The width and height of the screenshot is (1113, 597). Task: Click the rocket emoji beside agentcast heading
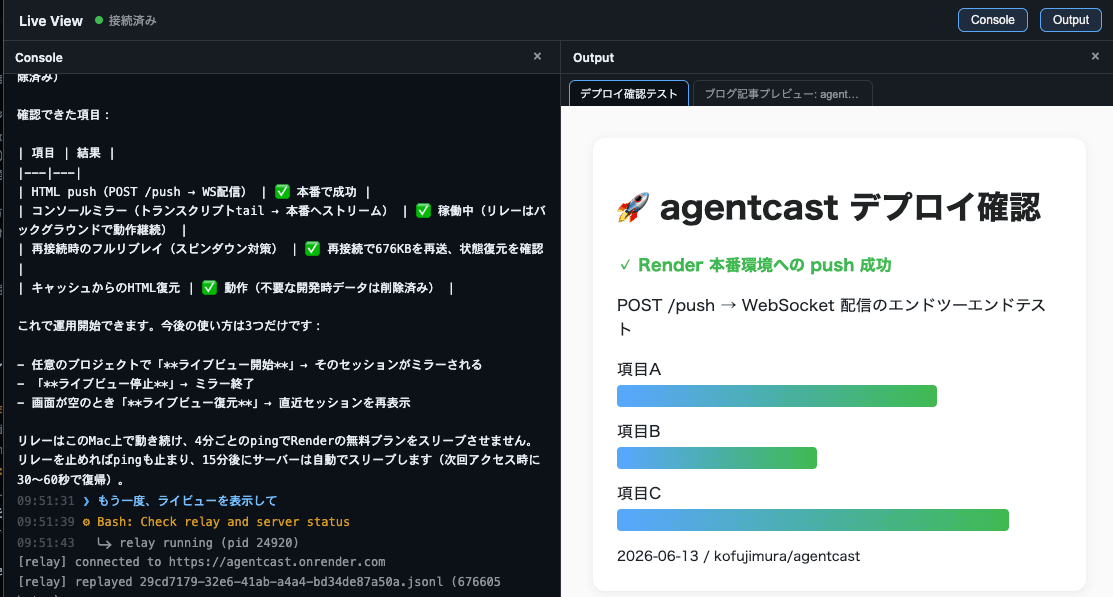click(x=633, y=207)
